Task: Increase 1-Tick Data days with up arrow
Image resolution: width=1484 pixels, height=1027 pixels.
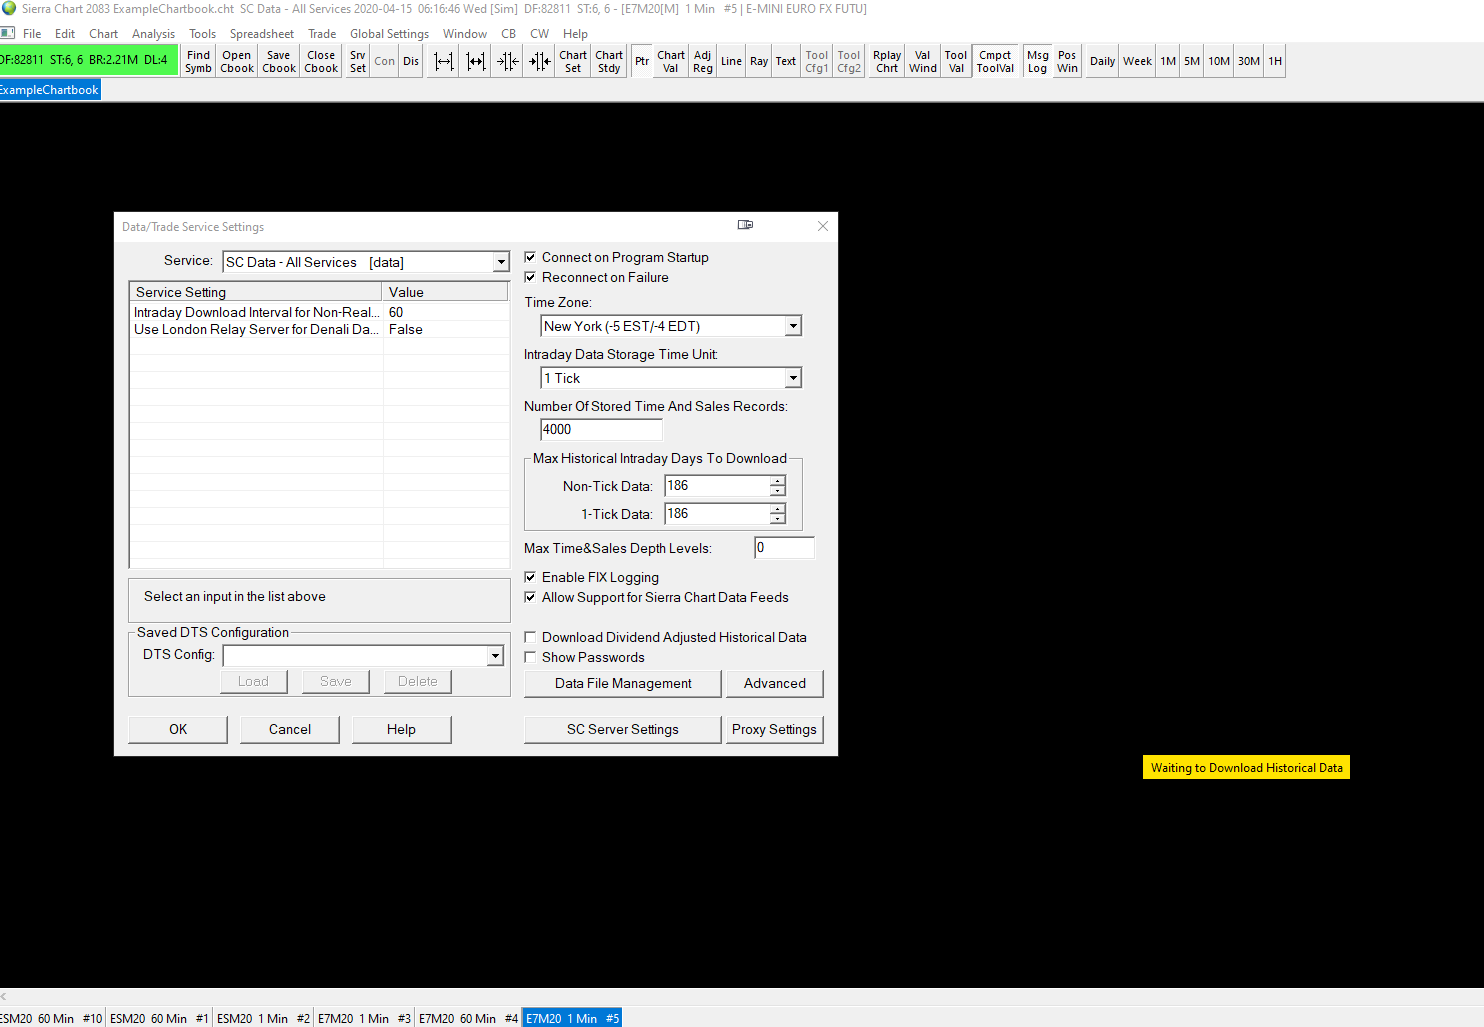Action: (x=777, y=509)
